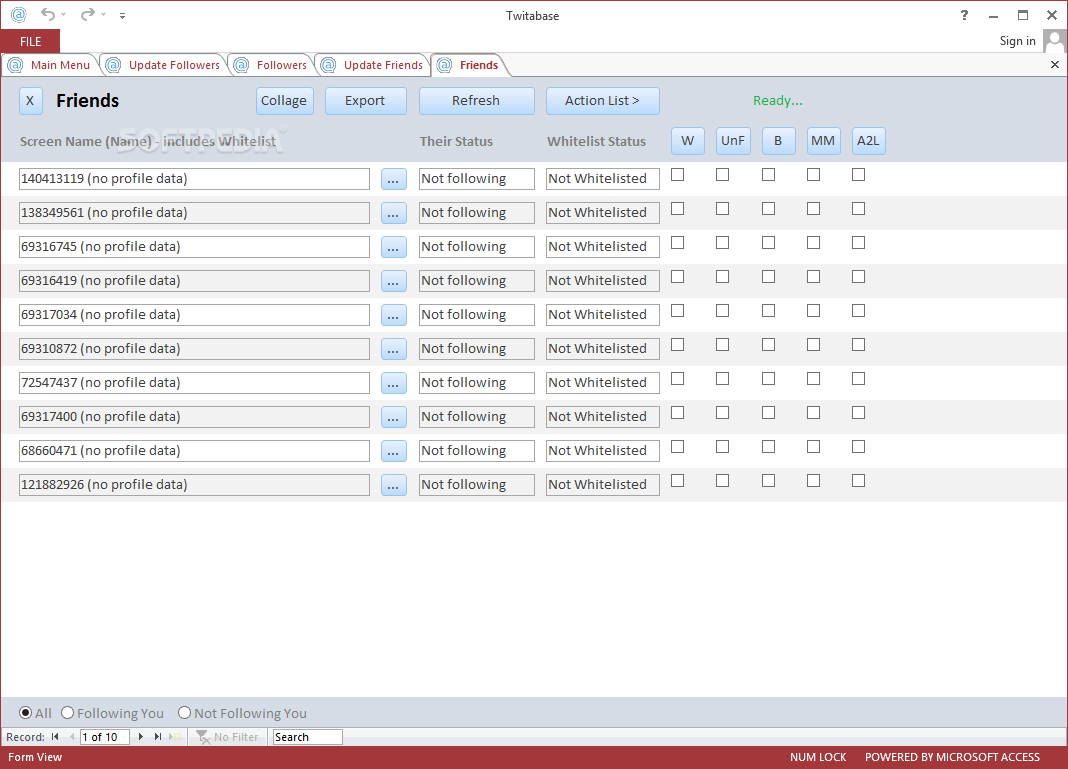Image resolution: width=1068 pixels, height=769 pixels.
Task: Click the screen name field 140413119
Action: point(194,179)
